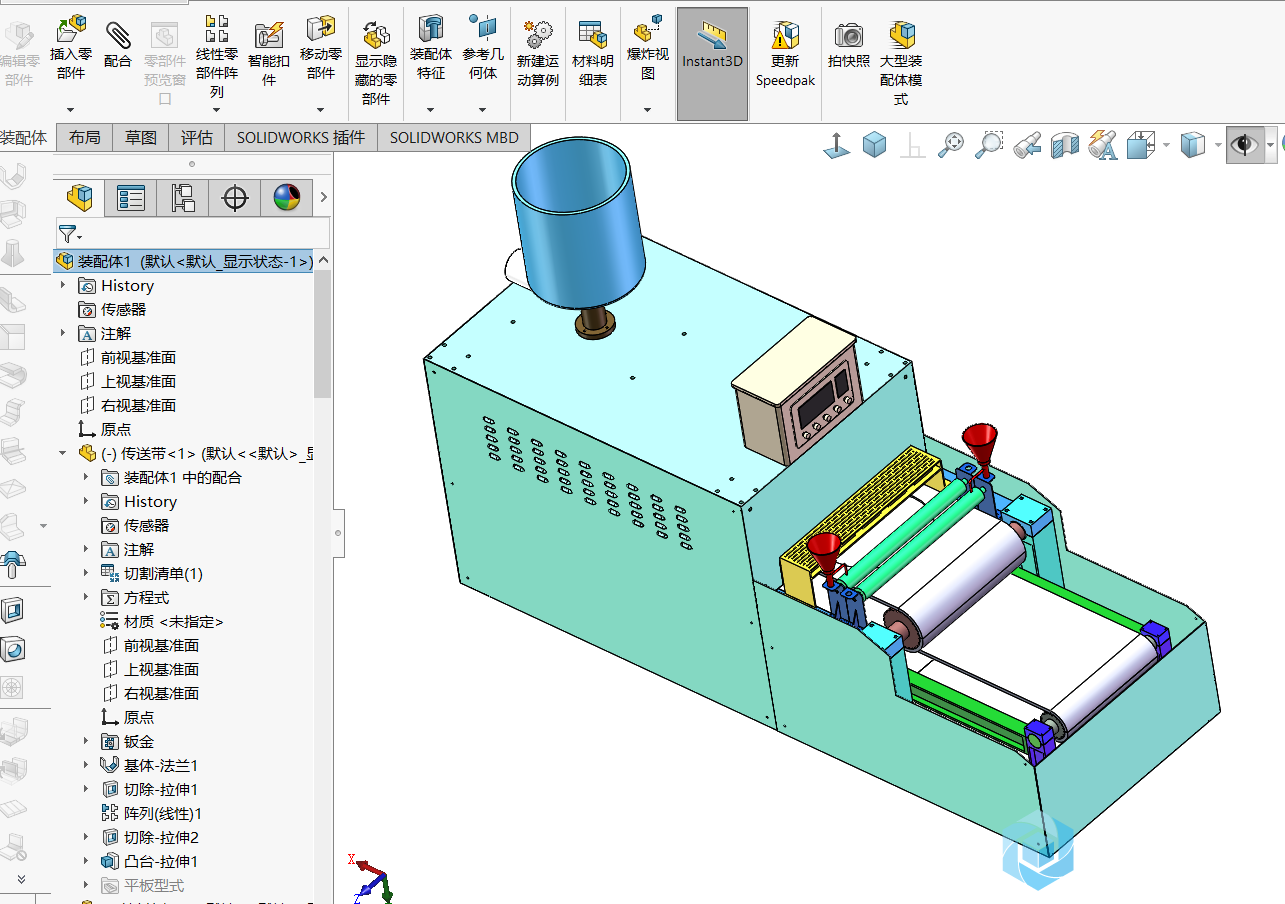1285x904 pixels.
Task: Select the top-level 前视基准面 plane
Action: click(x=138, y=358)
